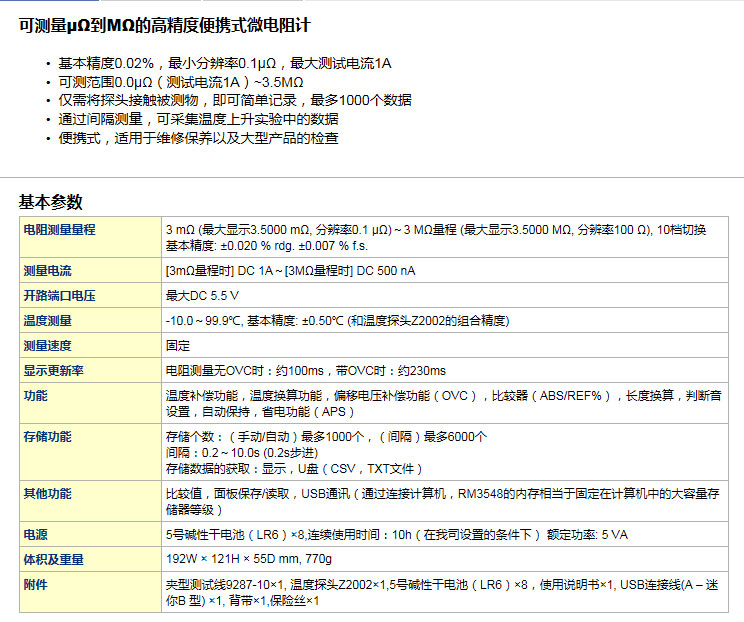Select the 电阻测量量程 row label

click(x=59, y=230)
